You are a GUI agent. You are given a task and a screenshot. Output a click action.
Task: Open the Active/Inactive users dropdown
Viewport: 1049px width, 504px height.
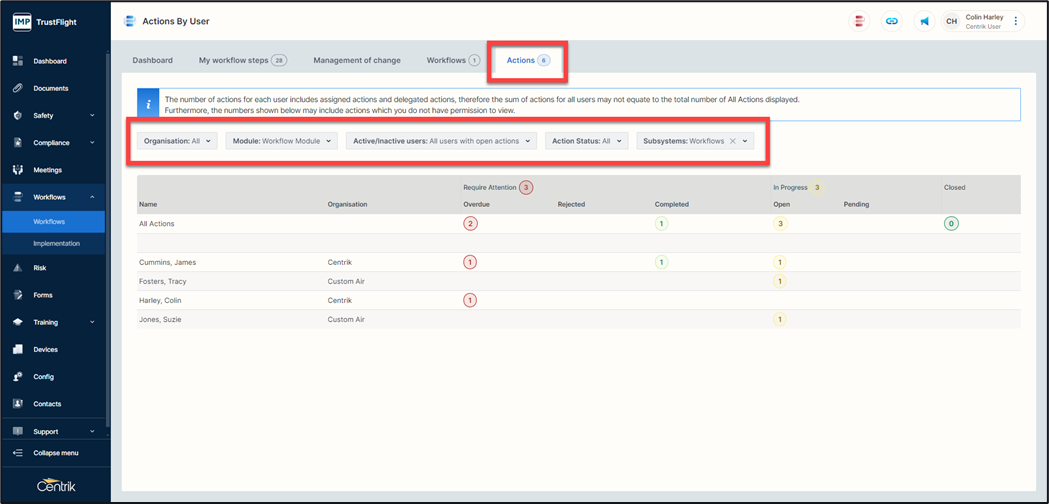441,141
